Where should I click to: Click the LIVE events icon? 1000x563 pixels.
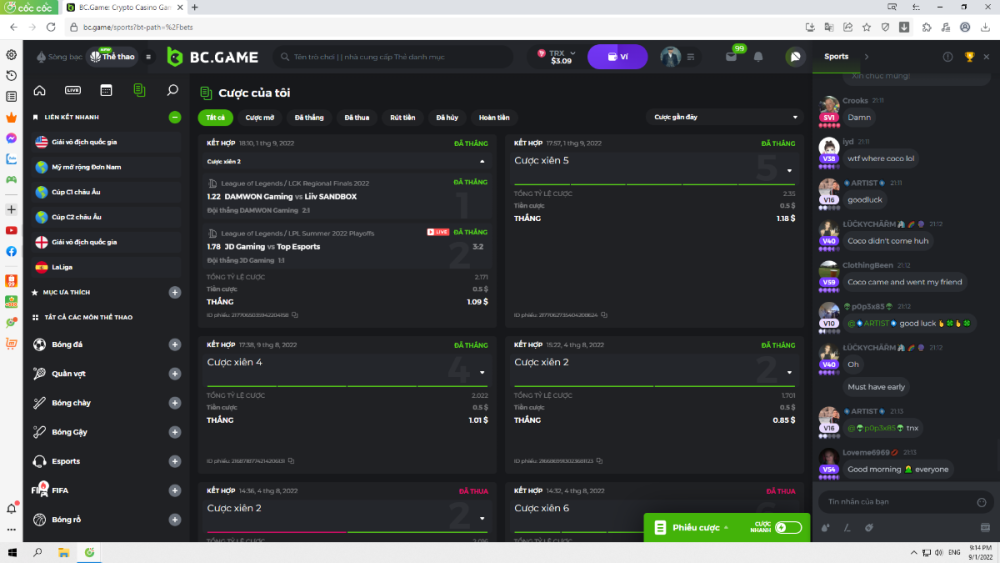point(73,90)
